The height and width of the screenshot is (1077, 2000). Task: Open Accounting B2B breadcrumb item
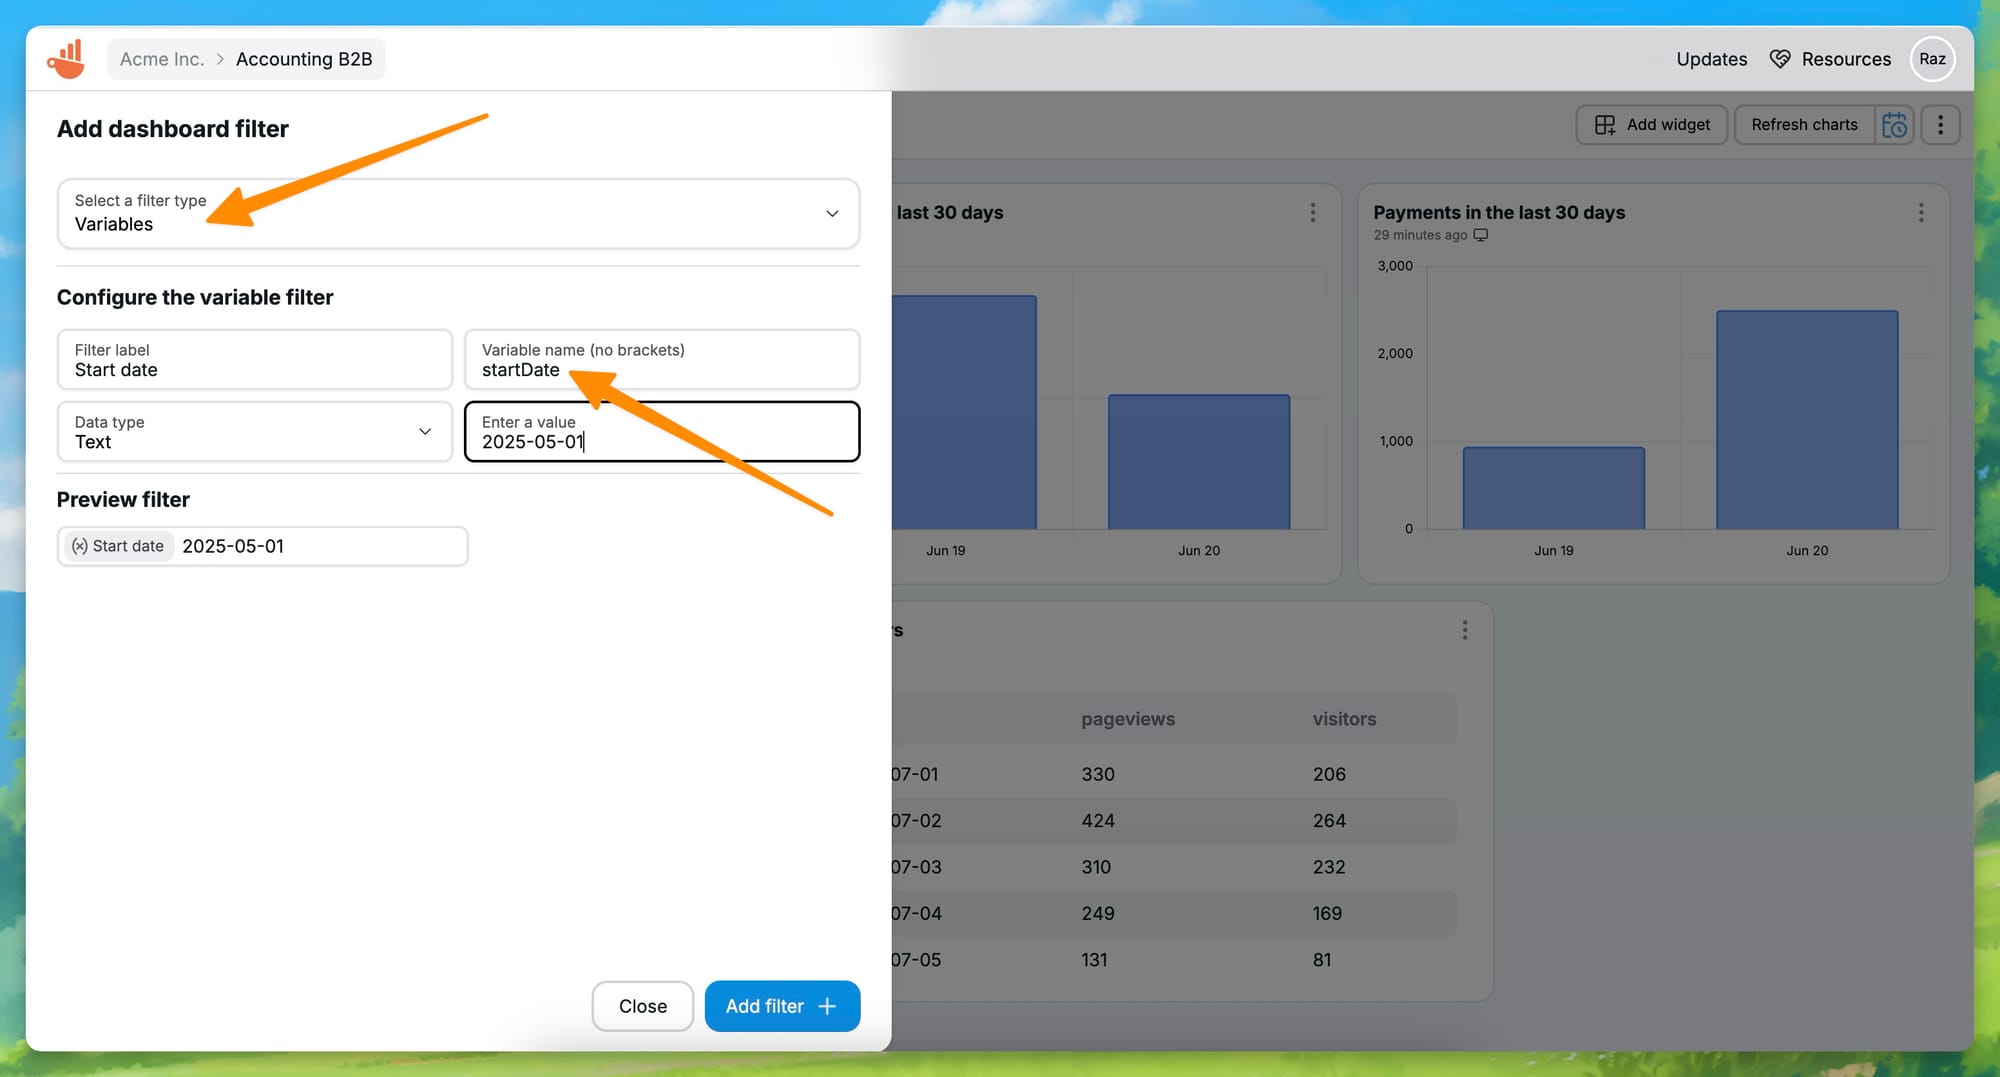pyautogui.click(x=304, y=59)
